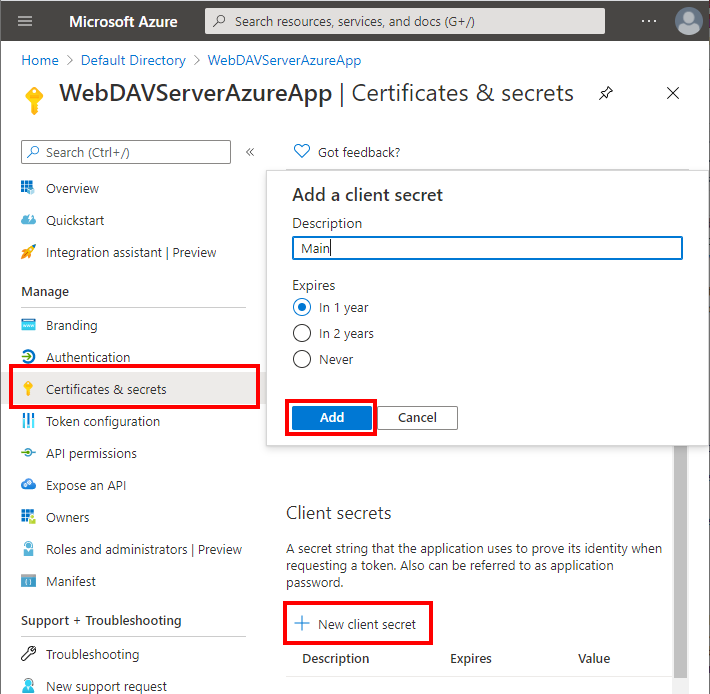Click the Overview grid icon

28,187
